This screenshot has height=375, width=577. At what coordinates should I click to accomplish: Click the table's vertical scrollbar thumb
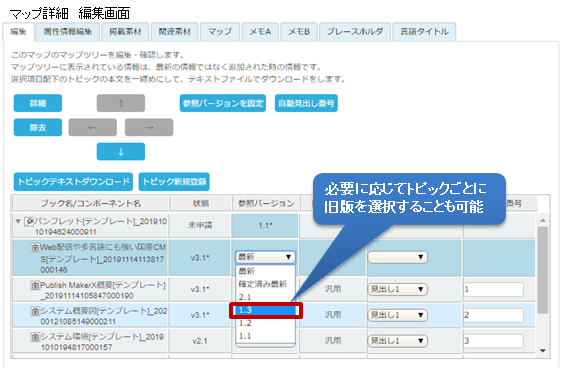coord(543,270)
